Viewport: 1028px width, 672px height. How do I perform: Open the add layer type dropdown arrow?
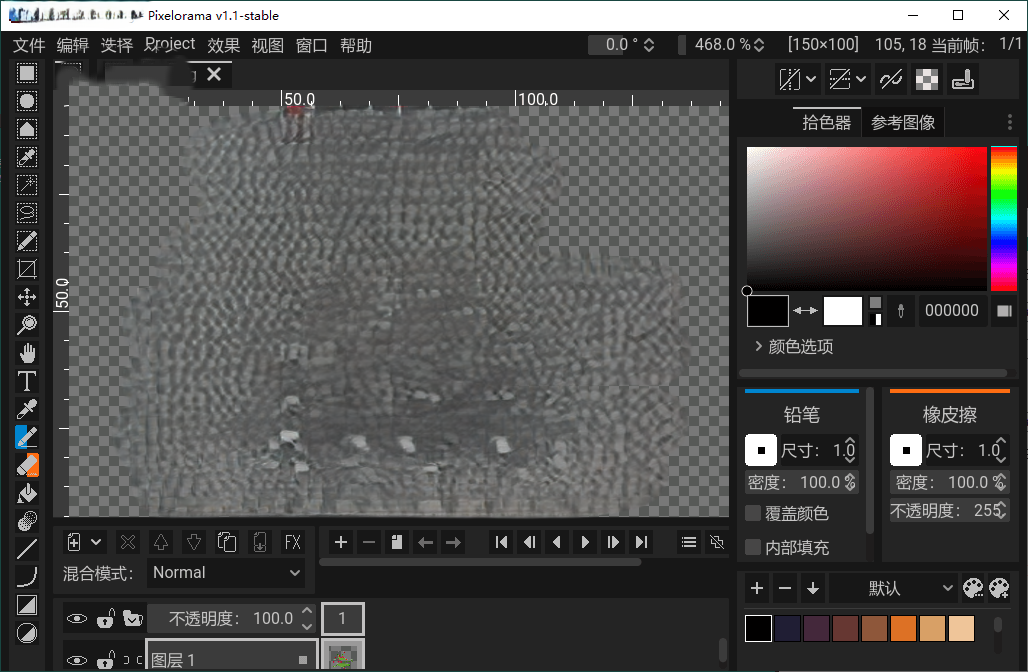click(96, 542)
